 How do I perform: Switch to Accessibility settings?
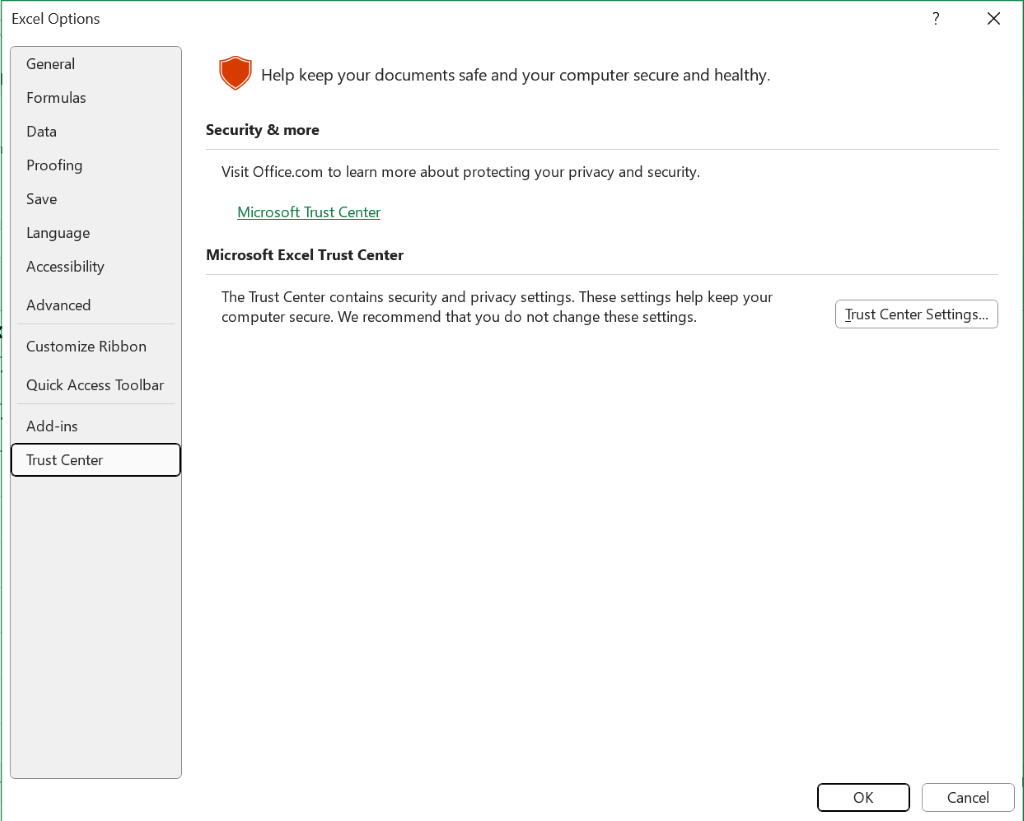pos(95,266)
